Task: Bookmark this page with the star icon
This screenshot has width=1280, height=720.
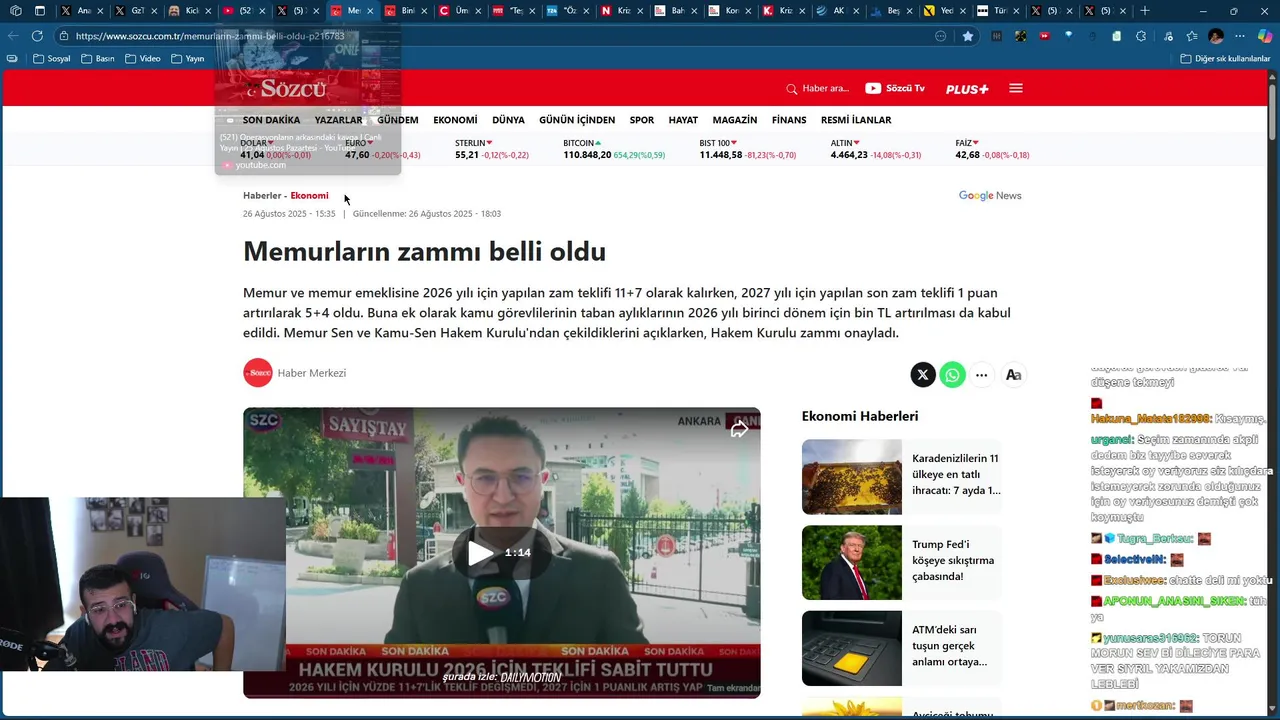Action: (968, 36)
